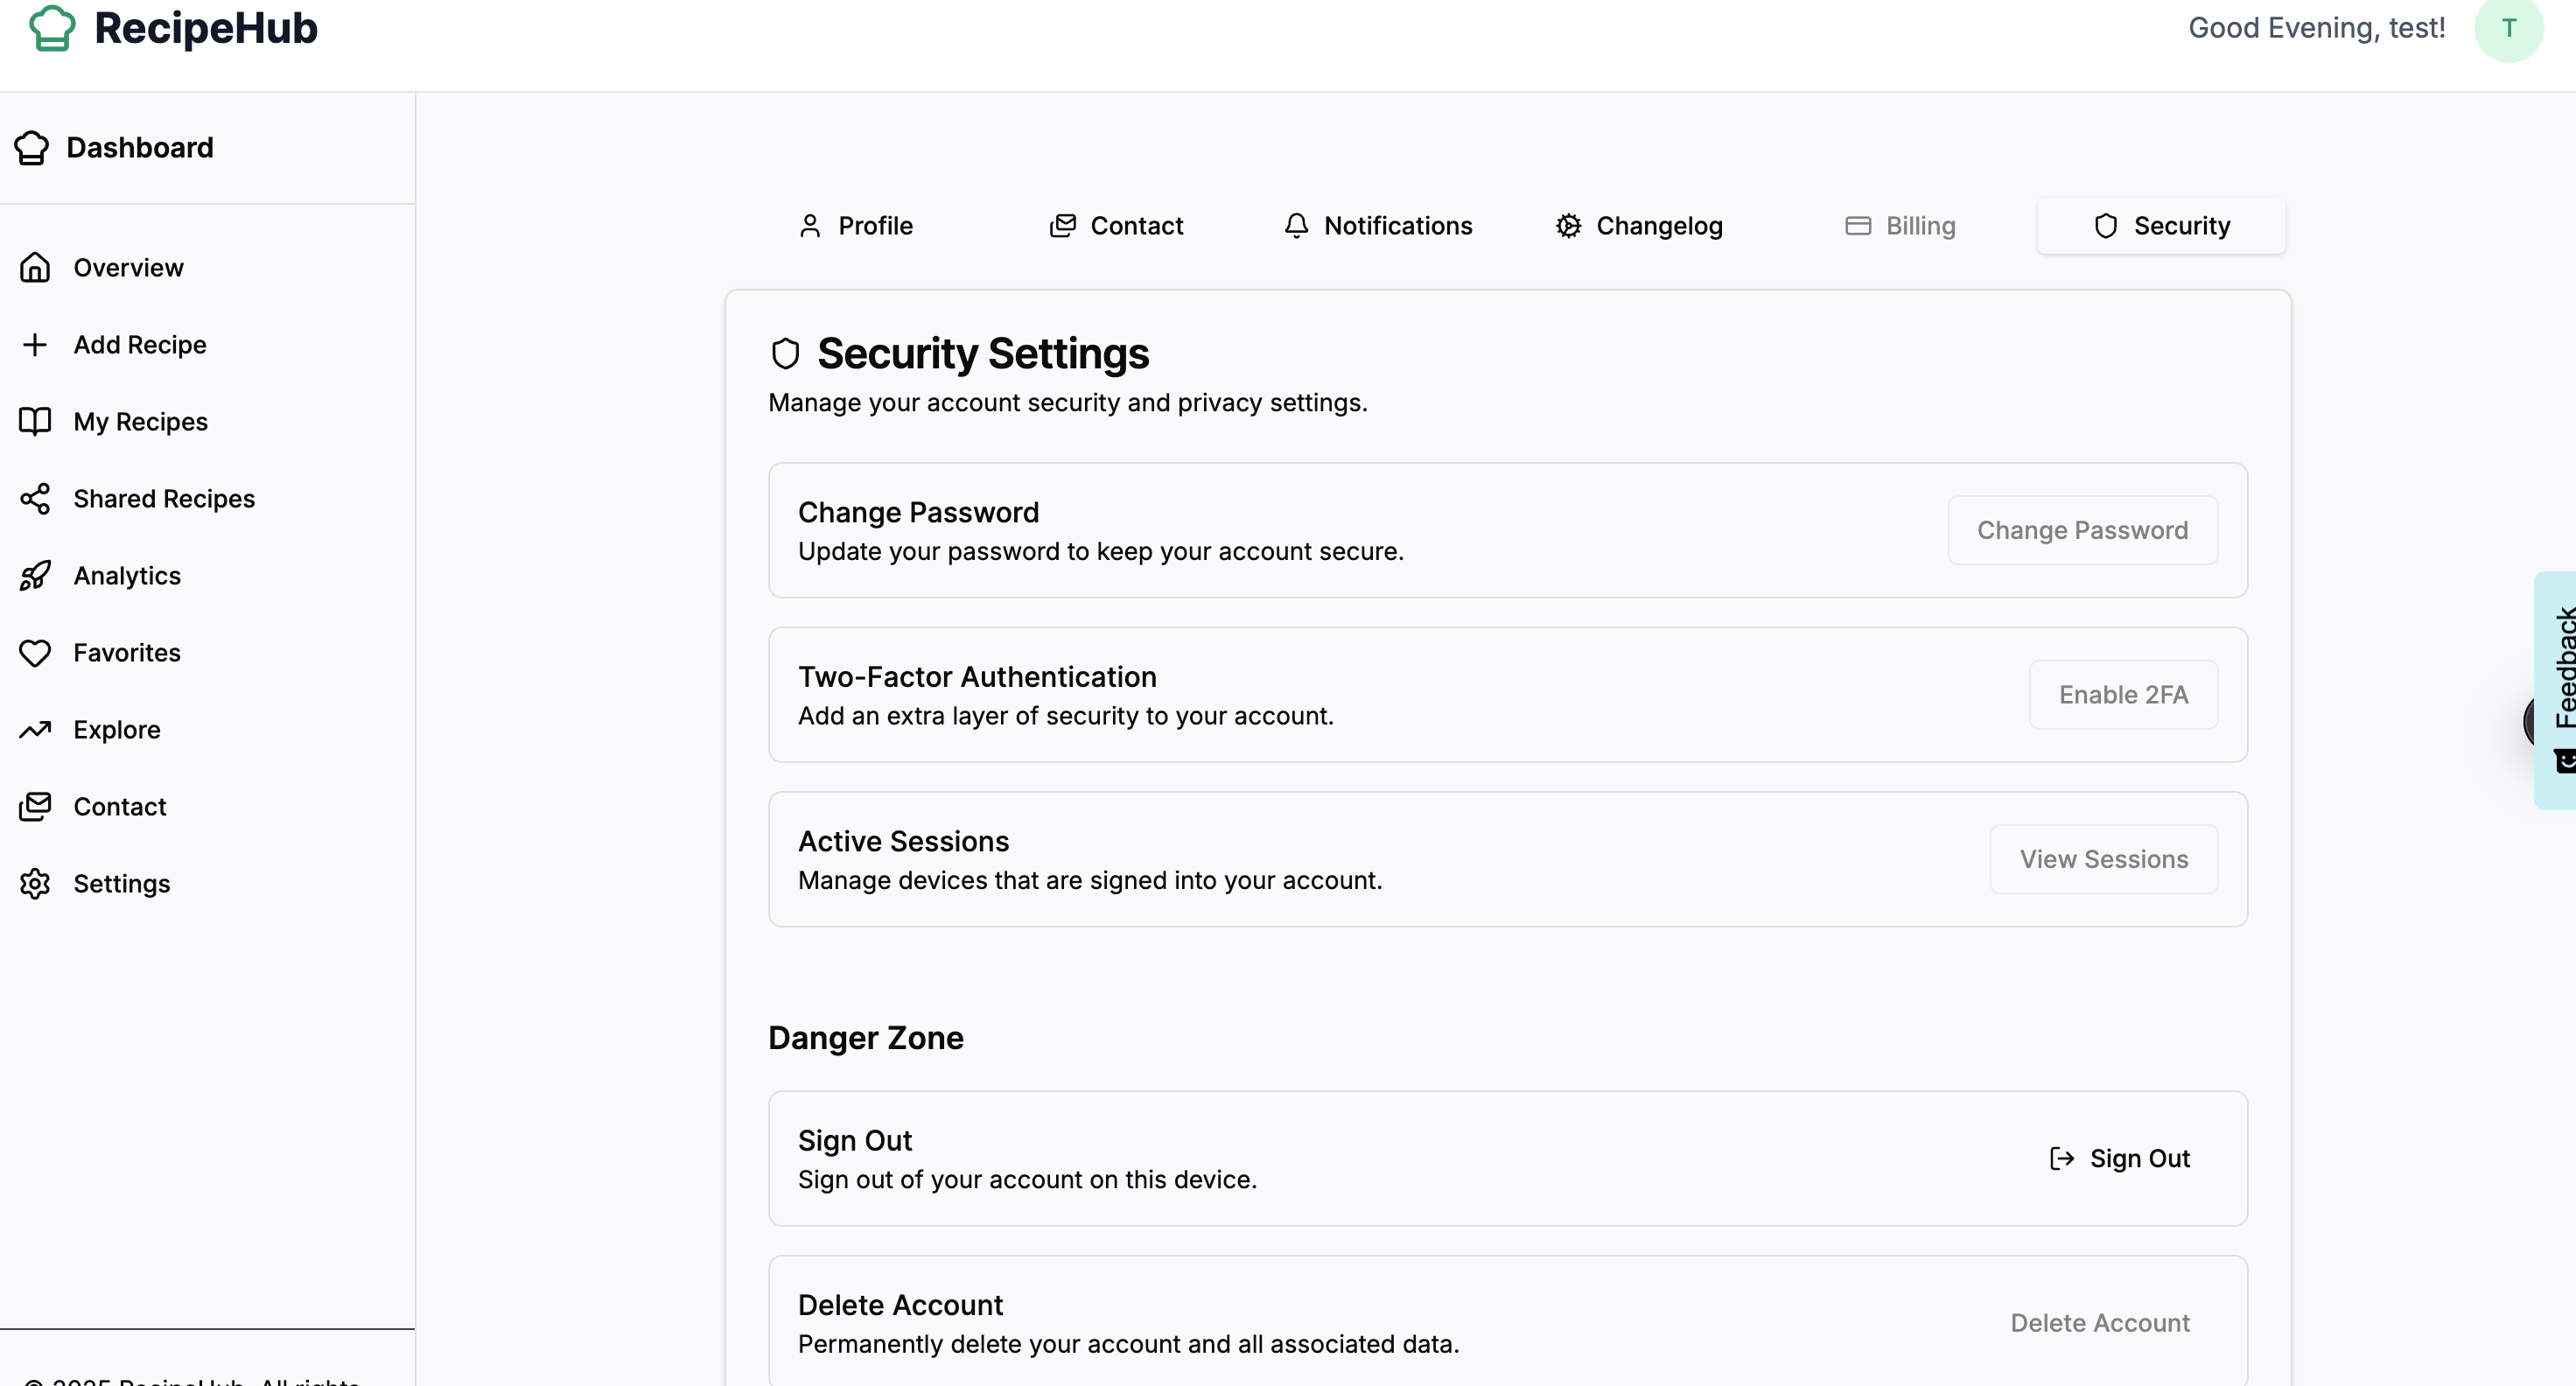Click the Overview home icon
This screenshot has width=2576, height=1386.
point(35,268)
